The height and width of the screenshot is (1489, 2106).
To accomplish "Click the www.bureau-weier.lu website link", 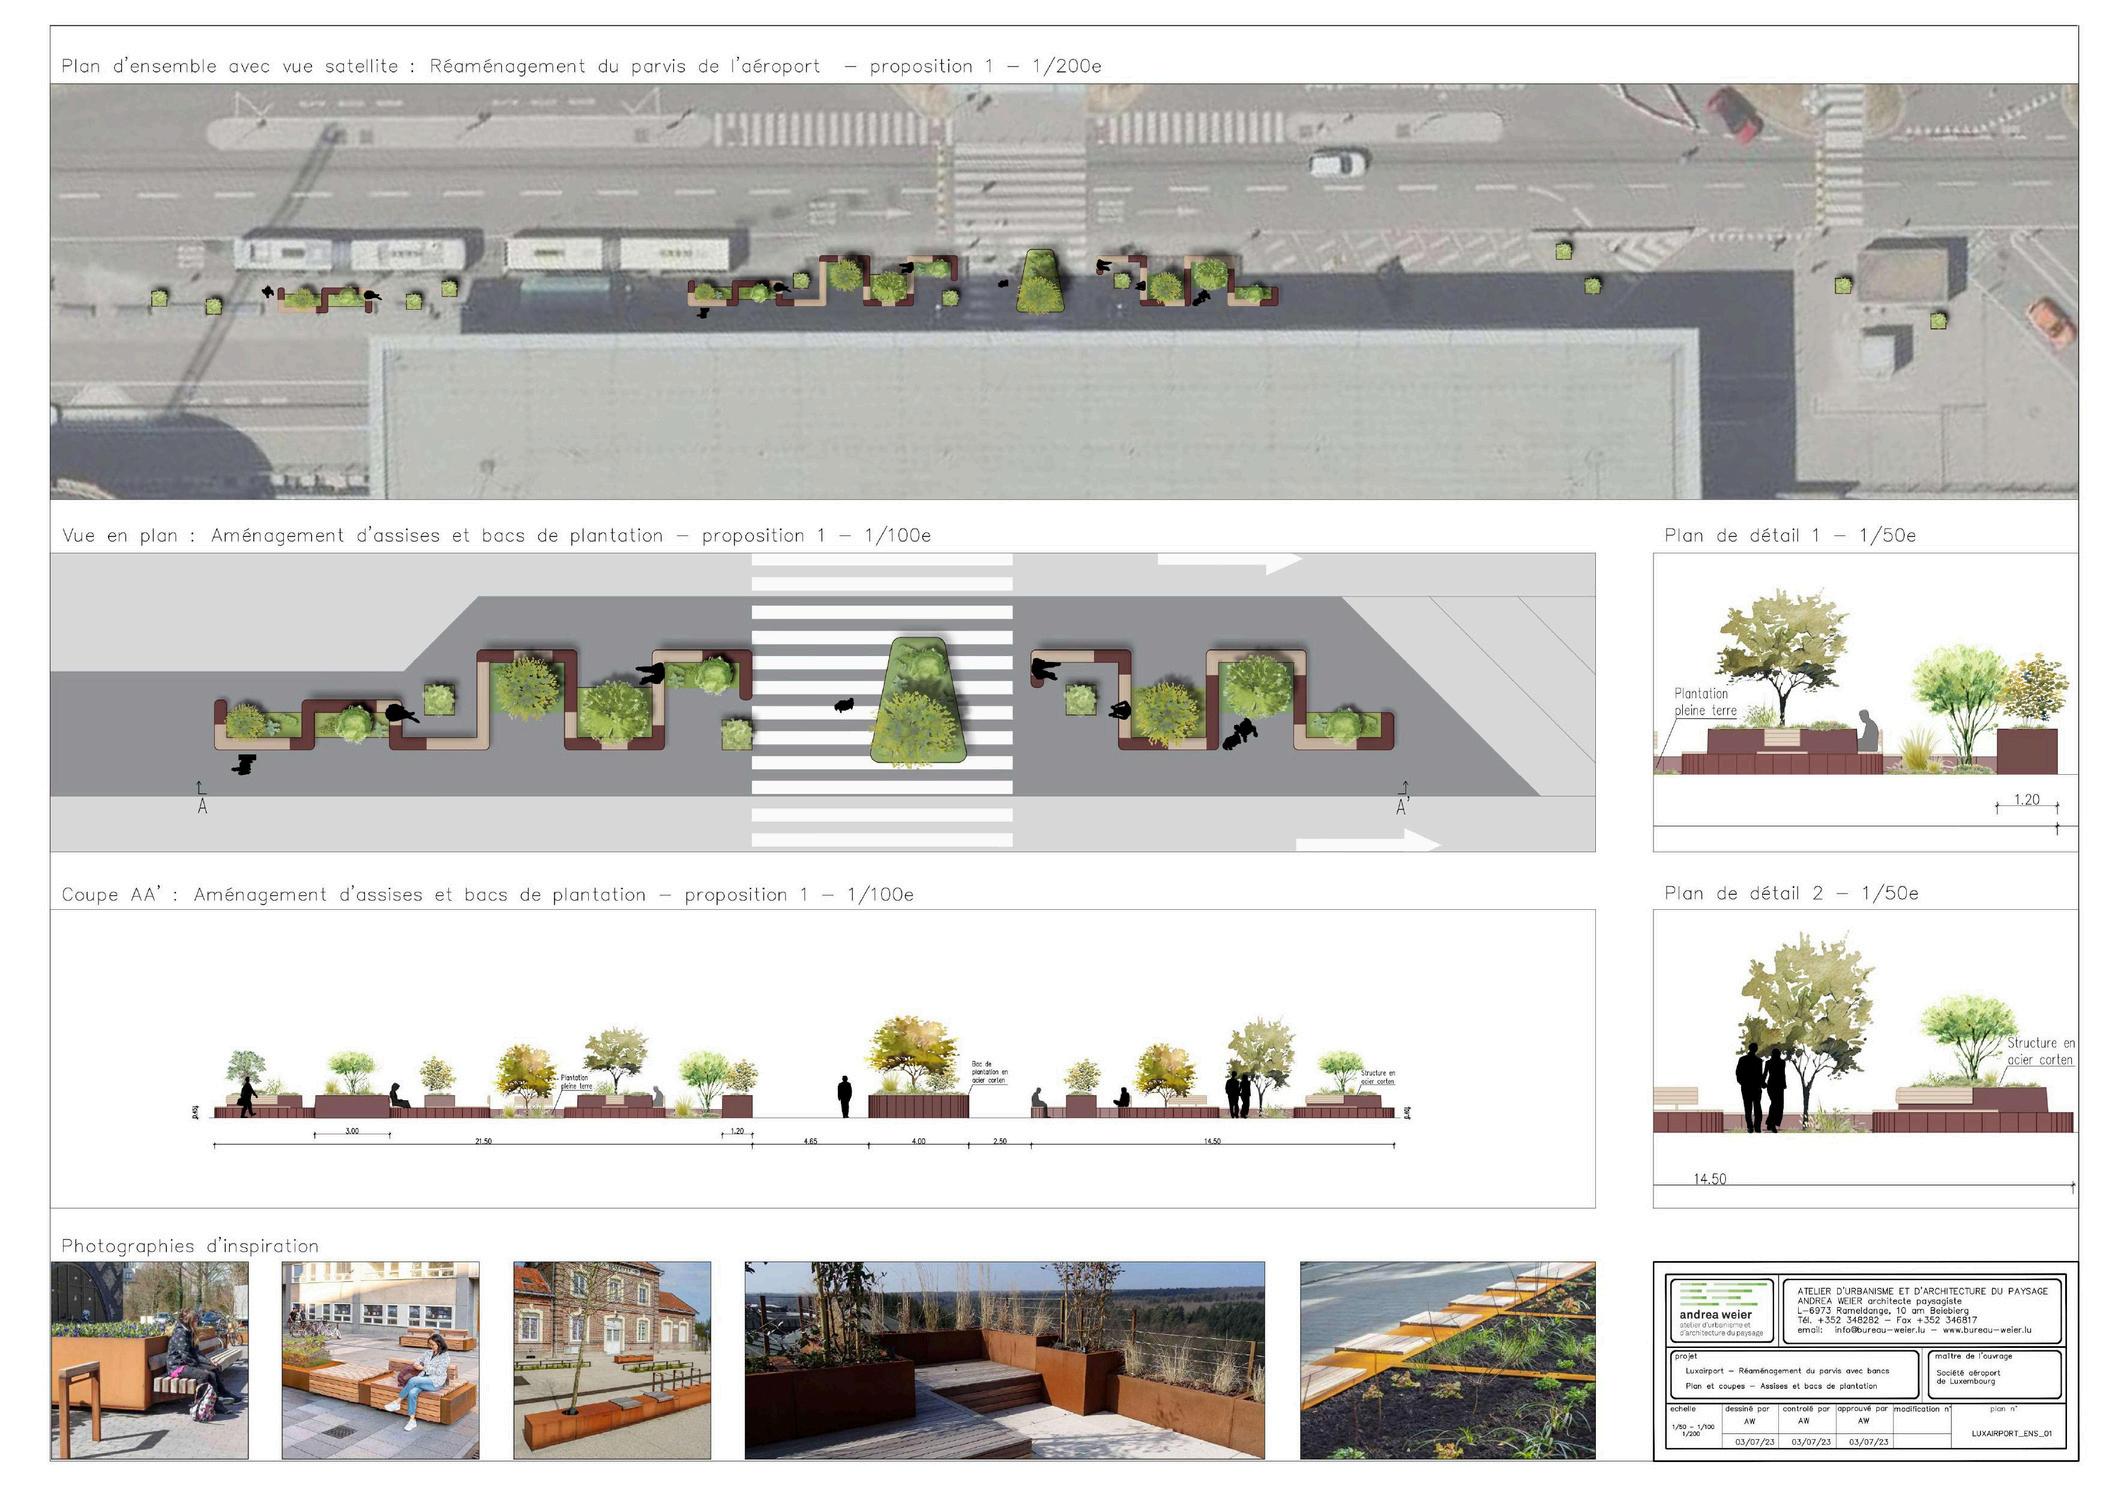I will point(1986,1330).
